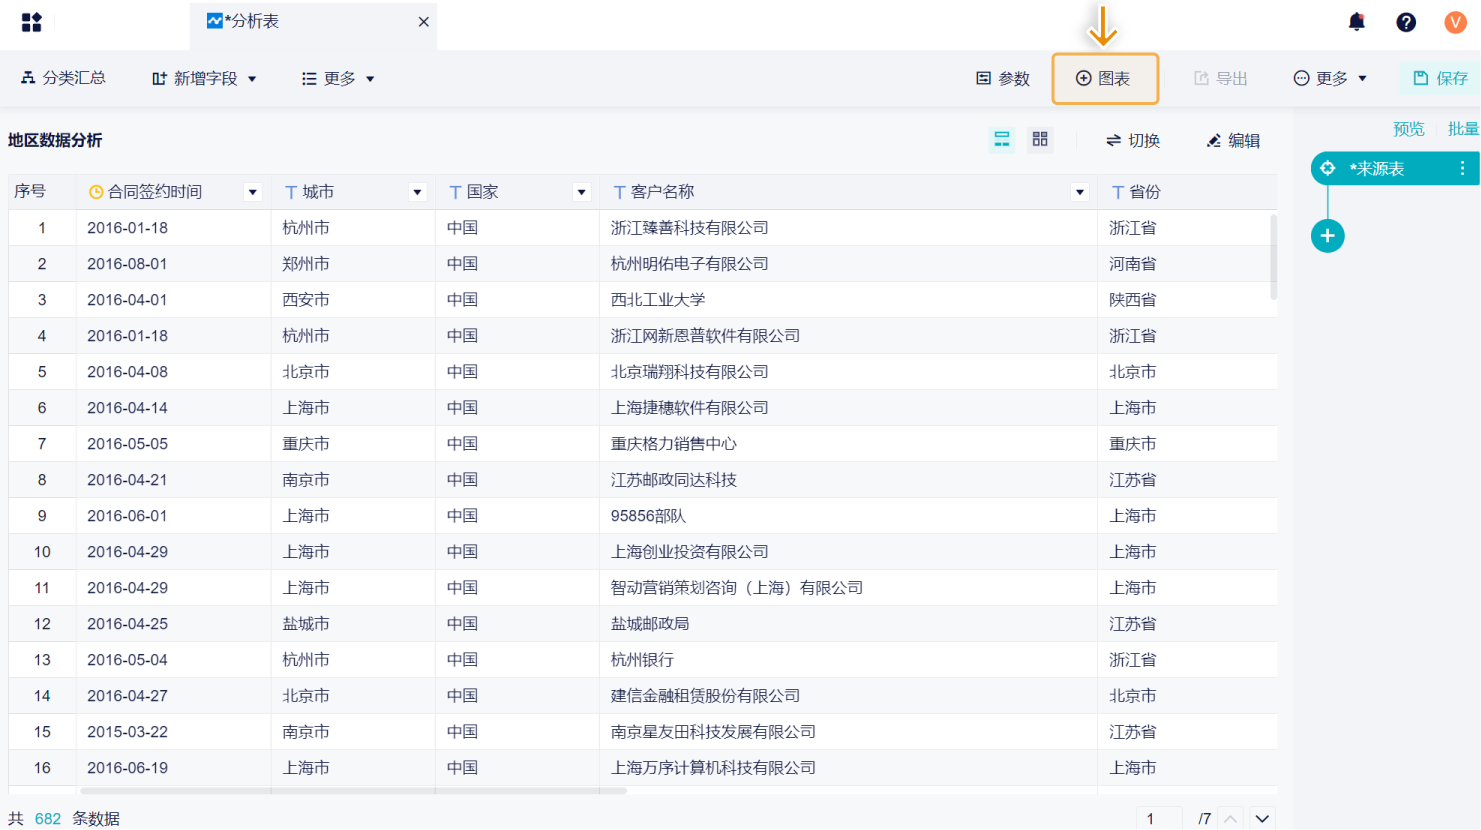Switch to grid view layout icon

tap(1040, 139)
